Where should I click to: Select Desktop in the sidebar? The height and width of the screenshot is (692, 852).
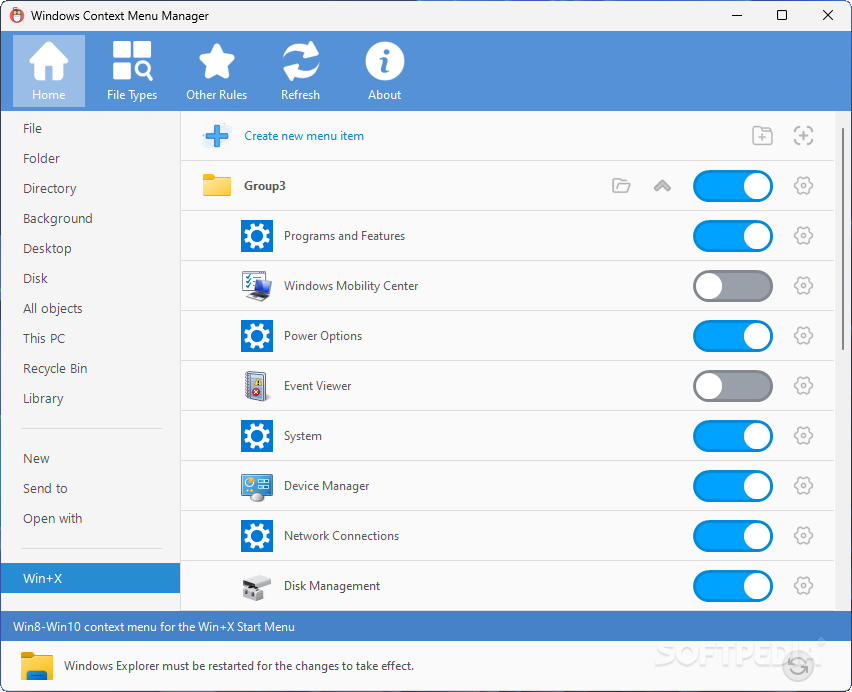point(90,248)
